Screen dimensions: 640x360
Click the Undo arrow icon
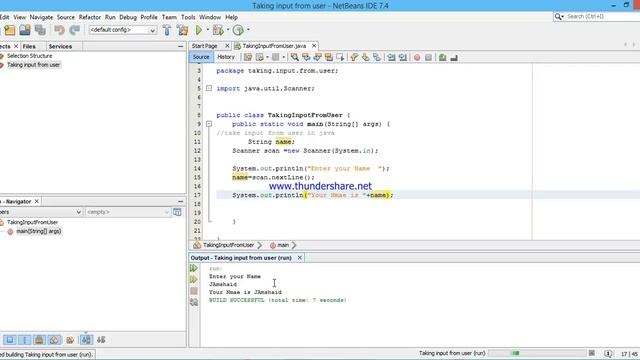(59, 30)
